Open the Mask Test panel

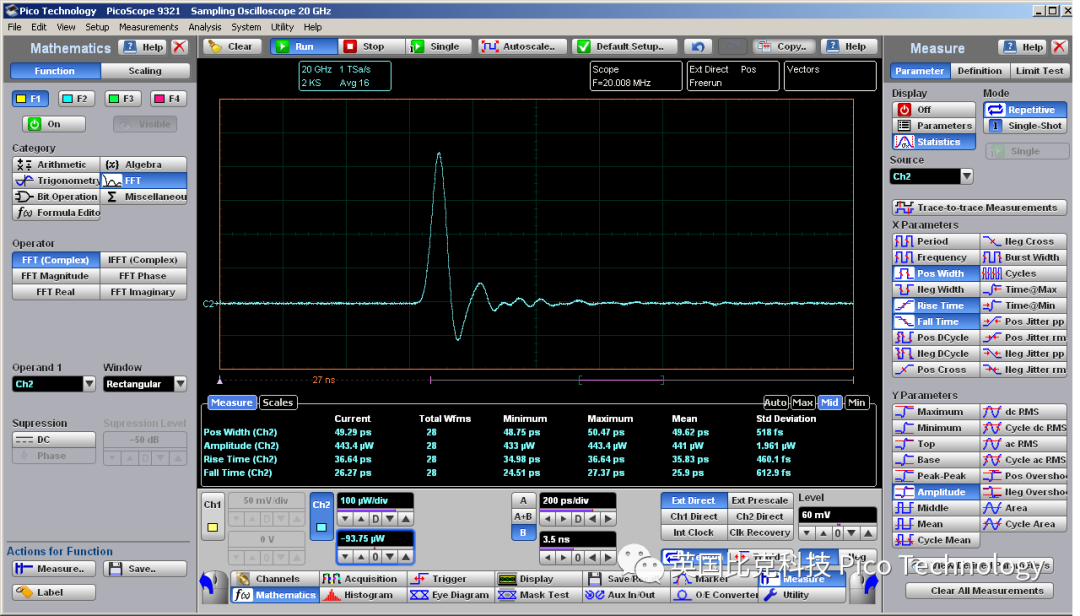tap(537, 594)
